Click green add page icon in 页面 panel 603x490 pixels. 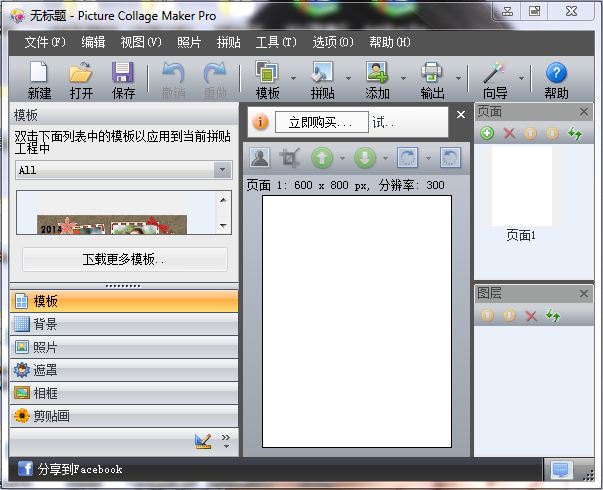coord(487,133)
